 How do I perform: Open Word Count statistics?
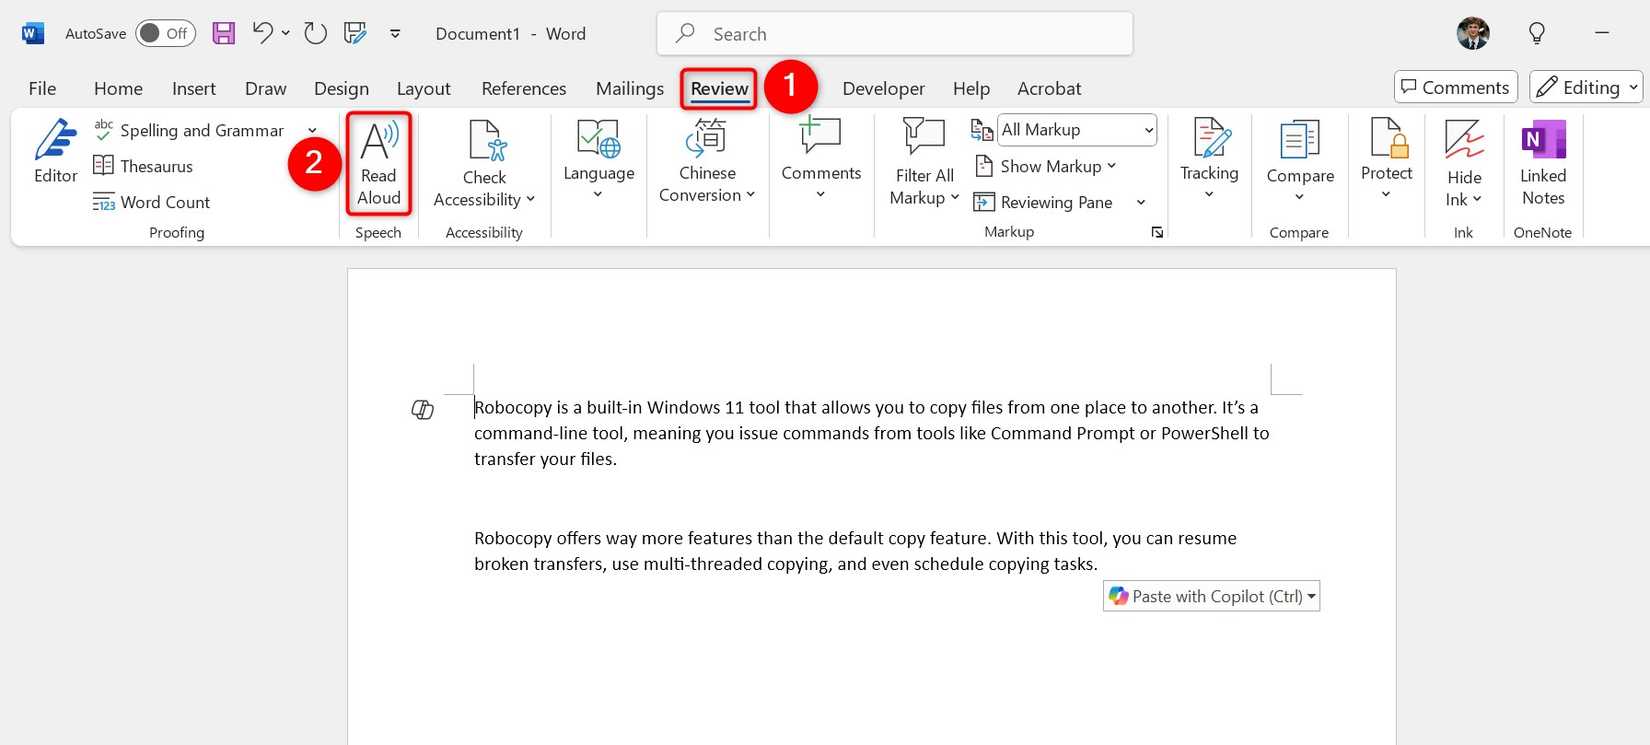point(152,202)
